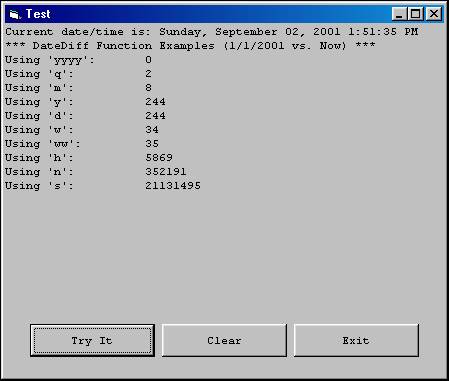The width and height of the screenshot is (449, 381).
Task: Exit the Test application
Action: point(356,340)
